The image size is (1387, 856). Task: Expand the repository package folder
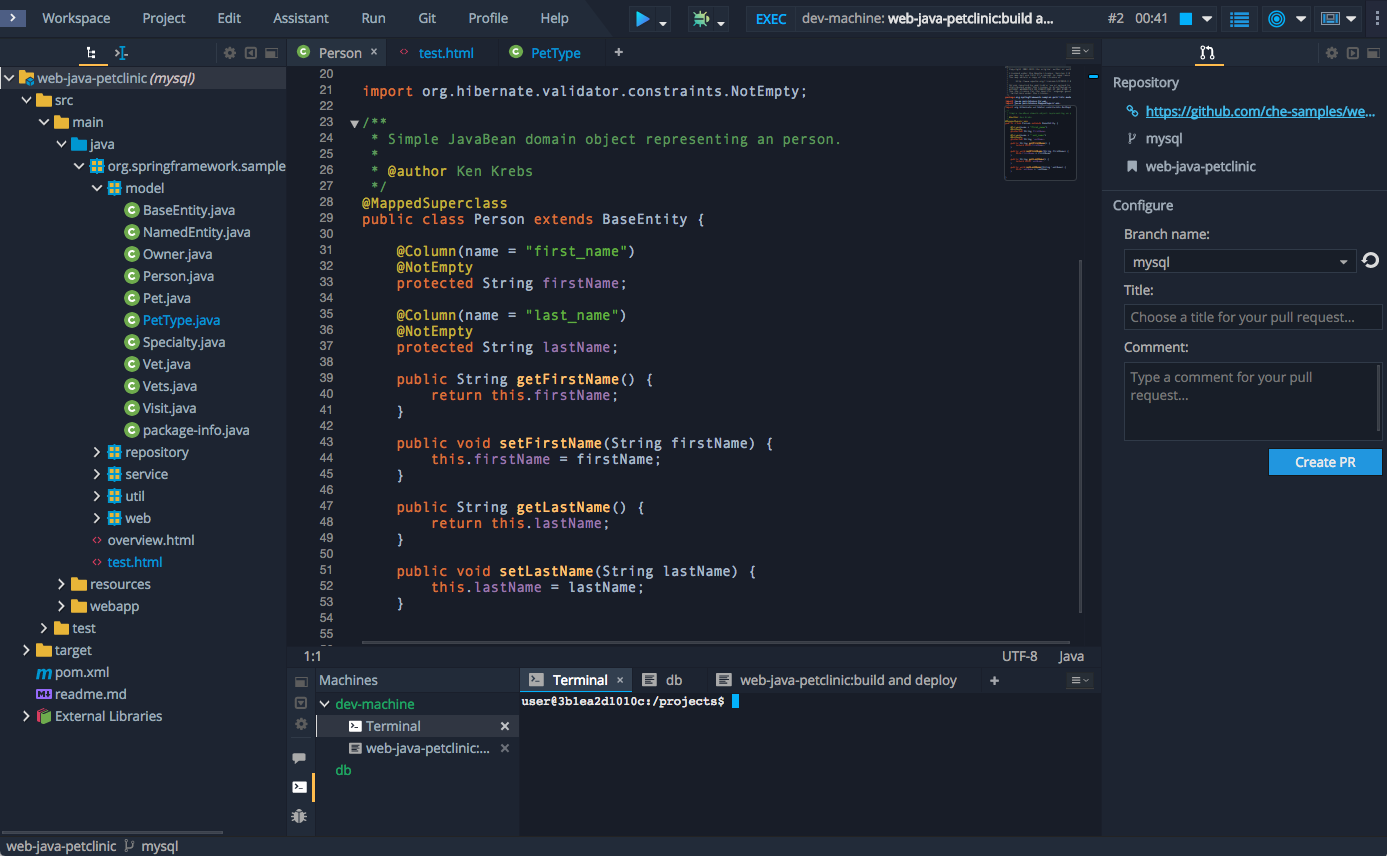point(97,452)
